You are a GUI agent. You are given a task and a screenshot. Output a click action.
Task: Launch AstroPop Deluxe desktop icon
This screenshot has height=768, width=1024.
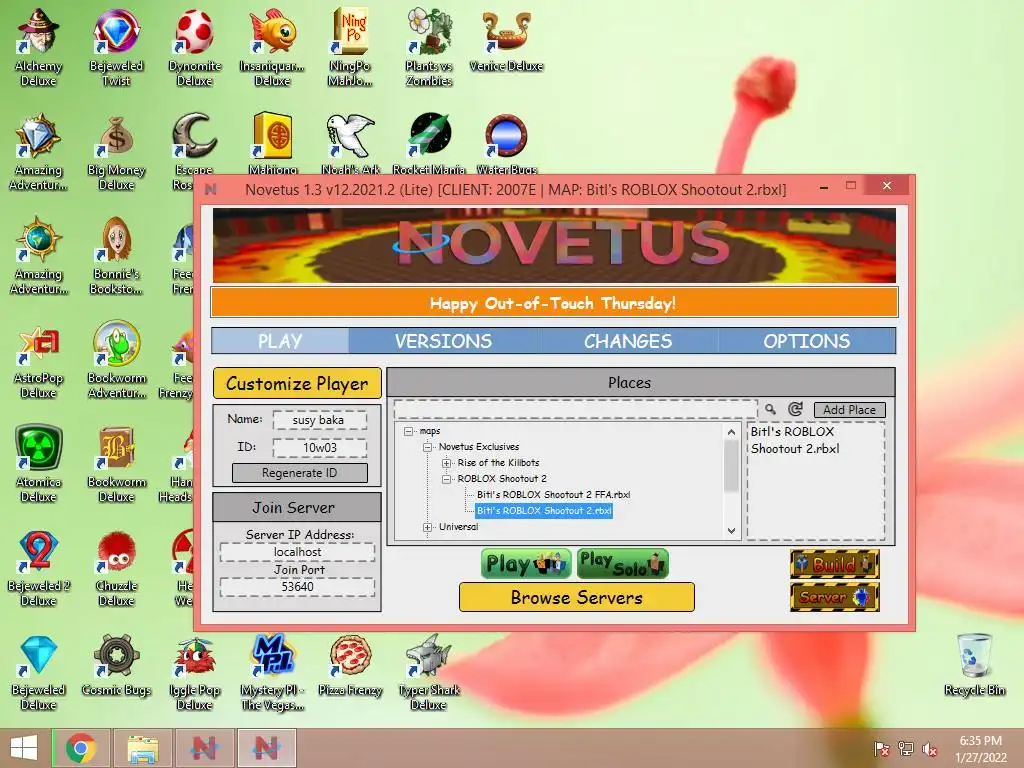[39, 360]
